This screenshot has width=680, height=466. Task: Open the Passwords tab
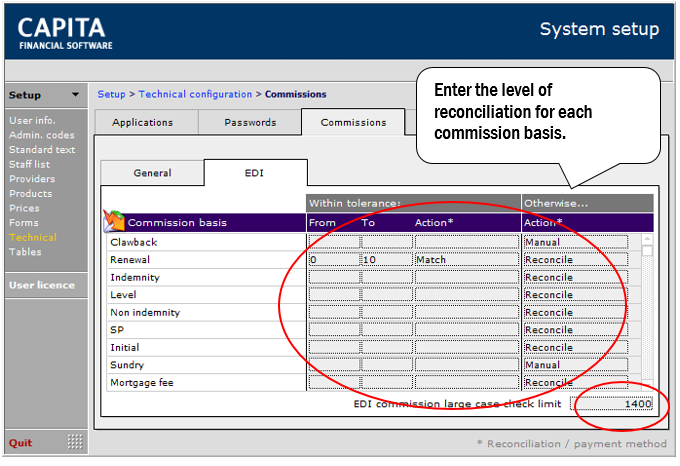pyautogui.click(x=250, y=123)
